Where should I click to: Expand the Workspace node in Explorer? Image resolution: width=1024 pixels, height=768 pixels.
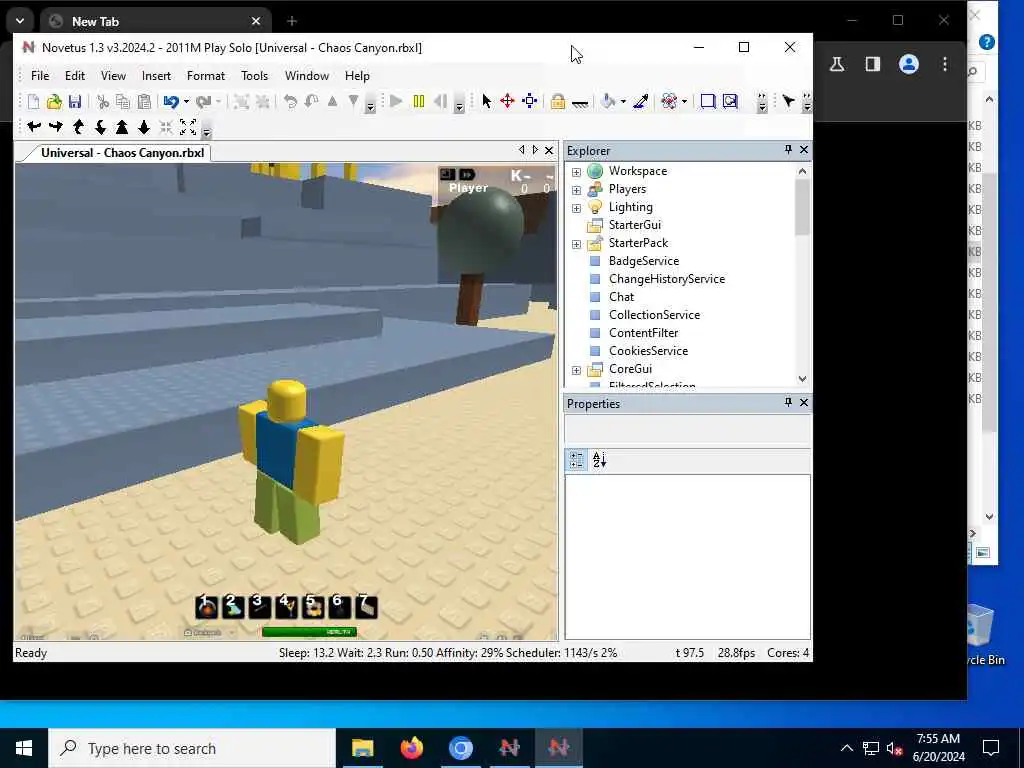[x=576, y=172]
